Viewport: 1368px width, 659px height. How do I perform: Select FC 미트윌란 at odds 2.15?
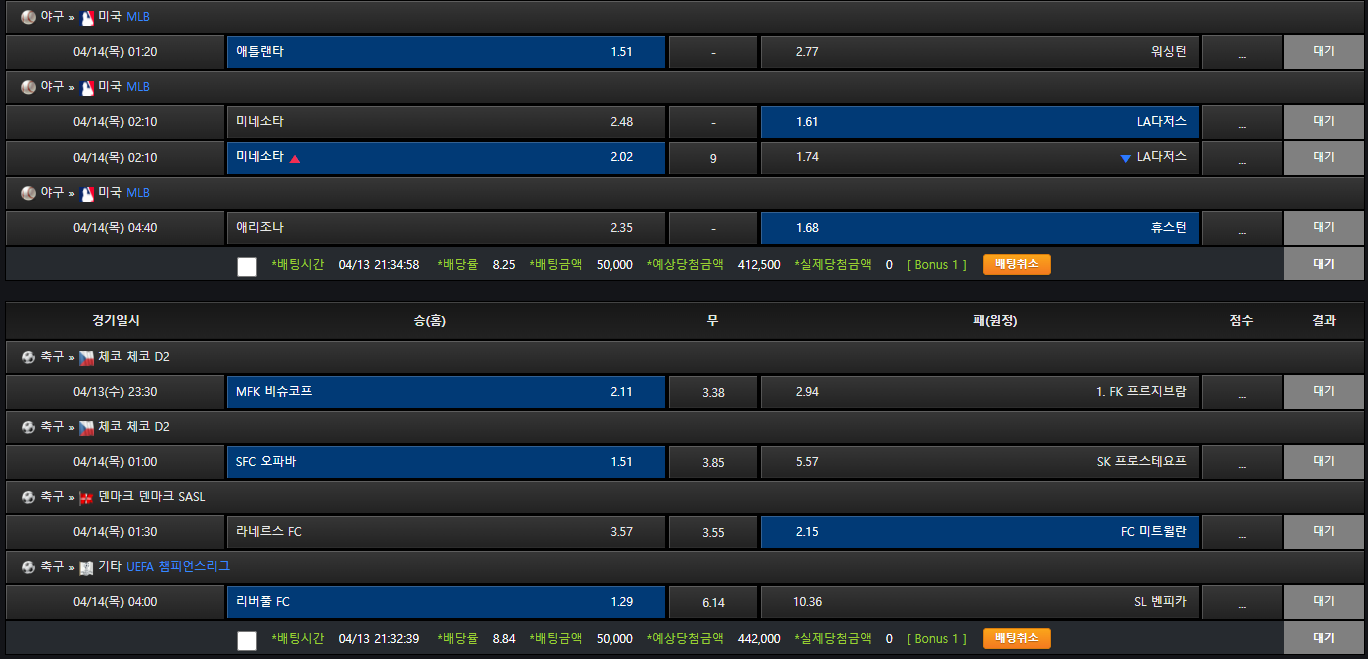pyautogui.click(x=980, y=532)
